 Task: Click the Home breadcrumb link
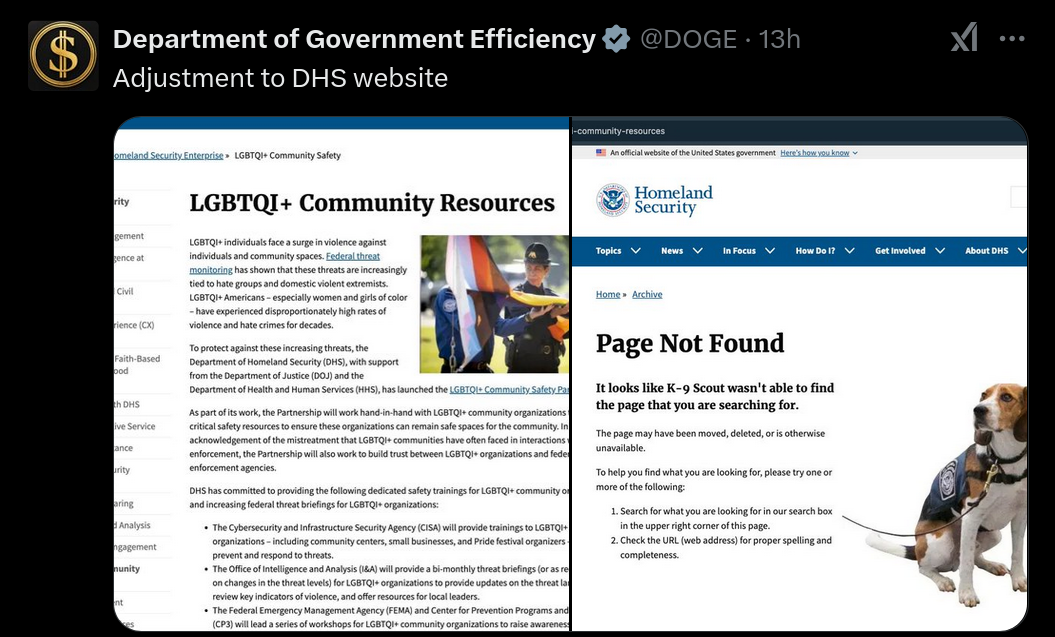pyautogui.click(x=608, y=294)
